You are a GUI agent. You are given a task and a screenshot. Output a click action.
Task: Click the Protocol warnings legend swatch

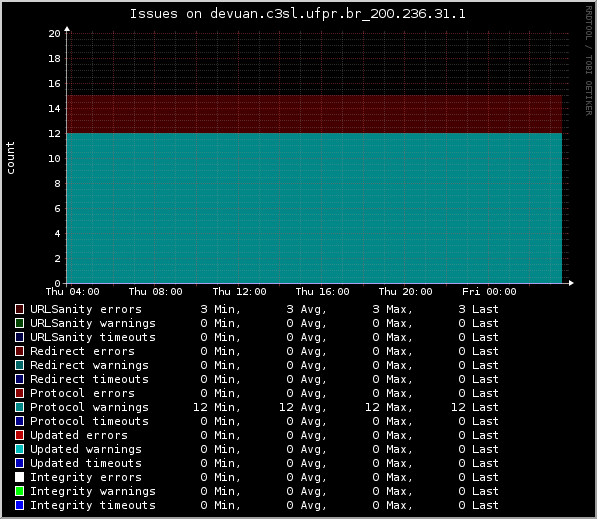tap(19, 407)
